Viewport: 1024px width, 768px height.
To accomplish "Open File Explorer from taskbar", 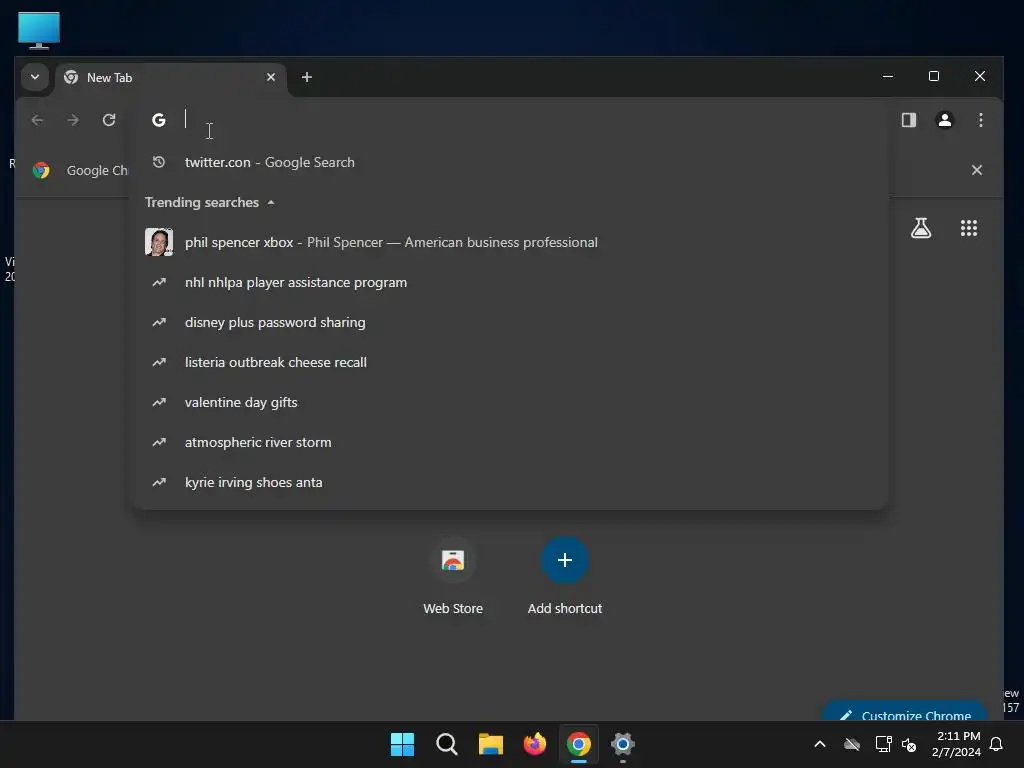I will [490, 744].
